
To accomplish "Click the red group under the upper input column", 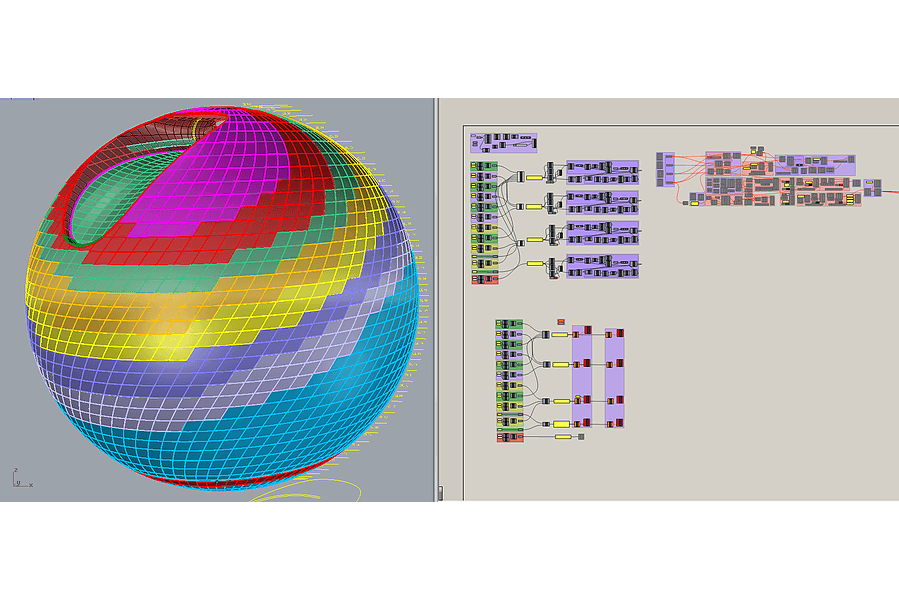I will (x=484, y=279).
